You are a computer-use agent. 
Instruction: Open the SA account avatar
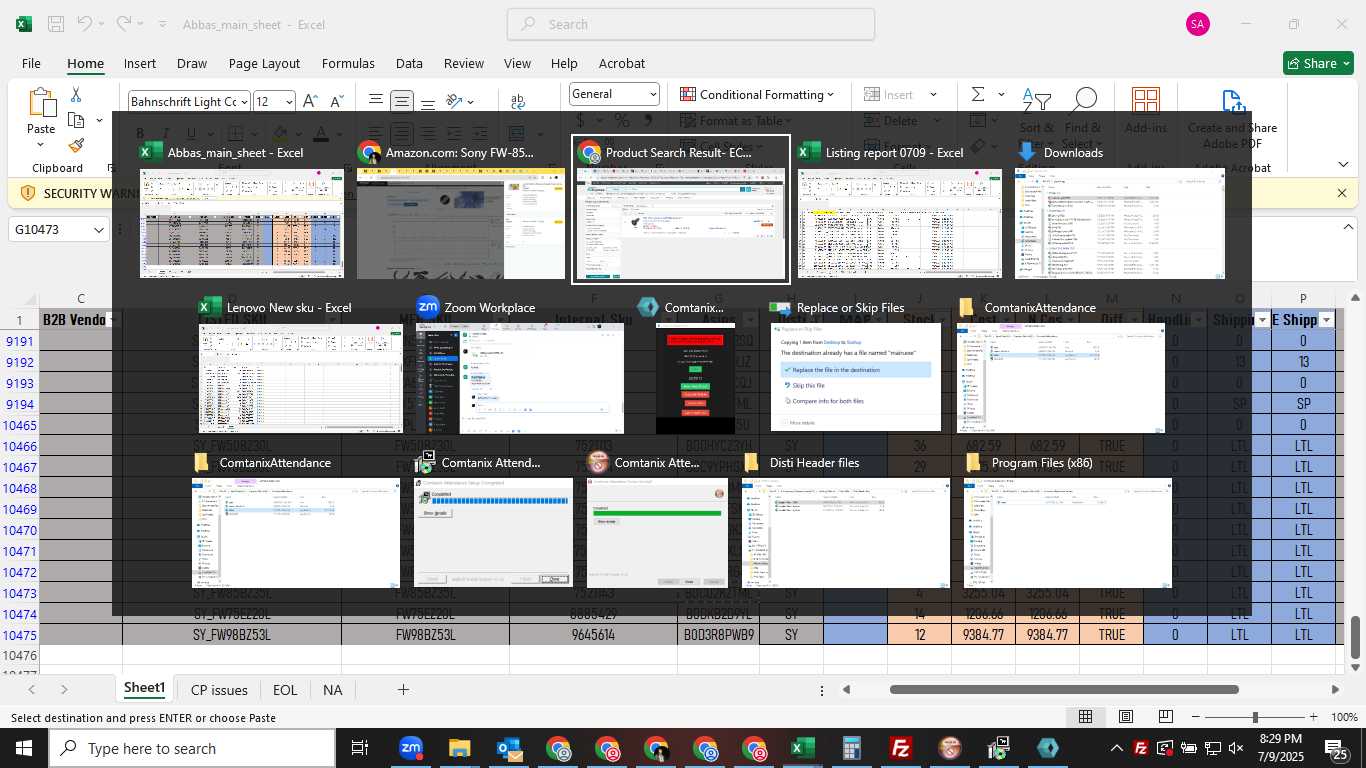click(x=1198, y=24)
